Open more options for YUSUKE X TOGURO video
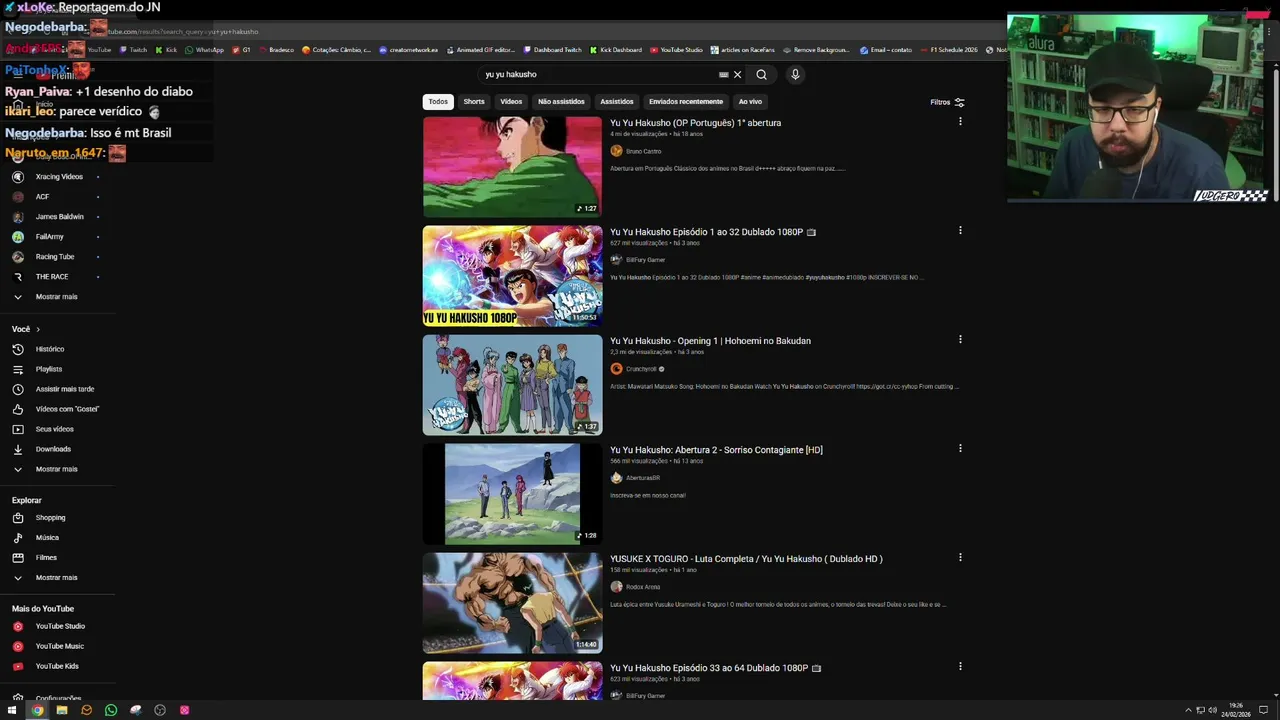 click(960, 557)
